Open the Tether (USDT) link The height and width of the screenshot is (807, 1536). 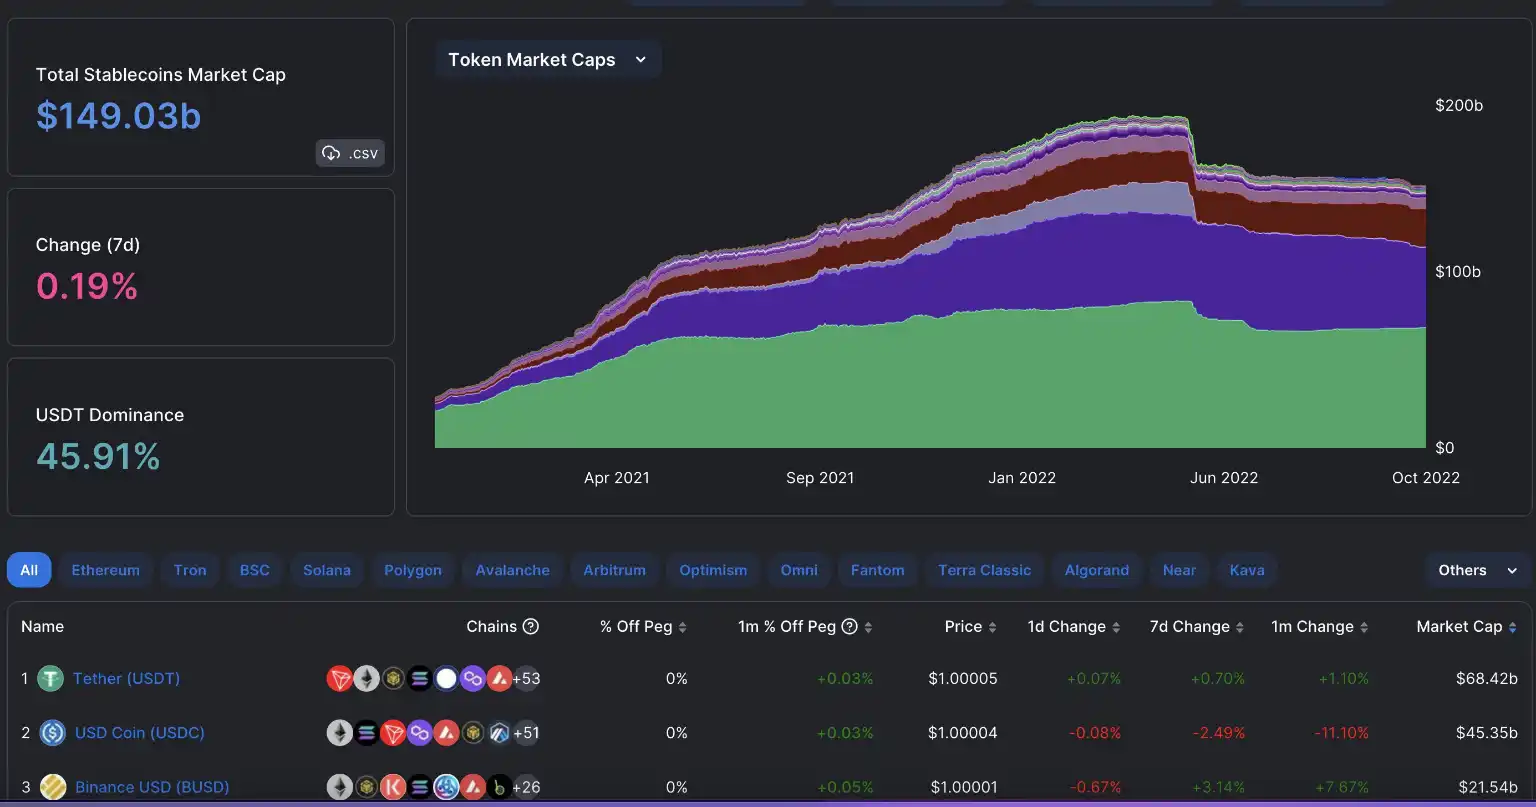coord(126,678)
